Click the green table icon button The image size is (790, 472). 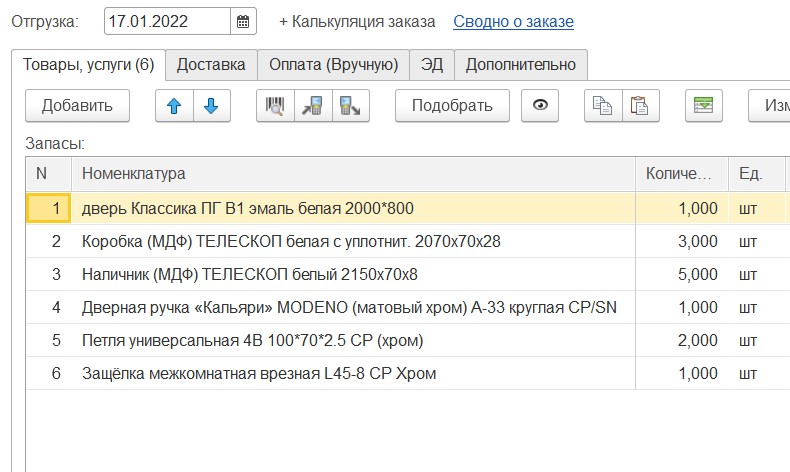pos(703,106)
